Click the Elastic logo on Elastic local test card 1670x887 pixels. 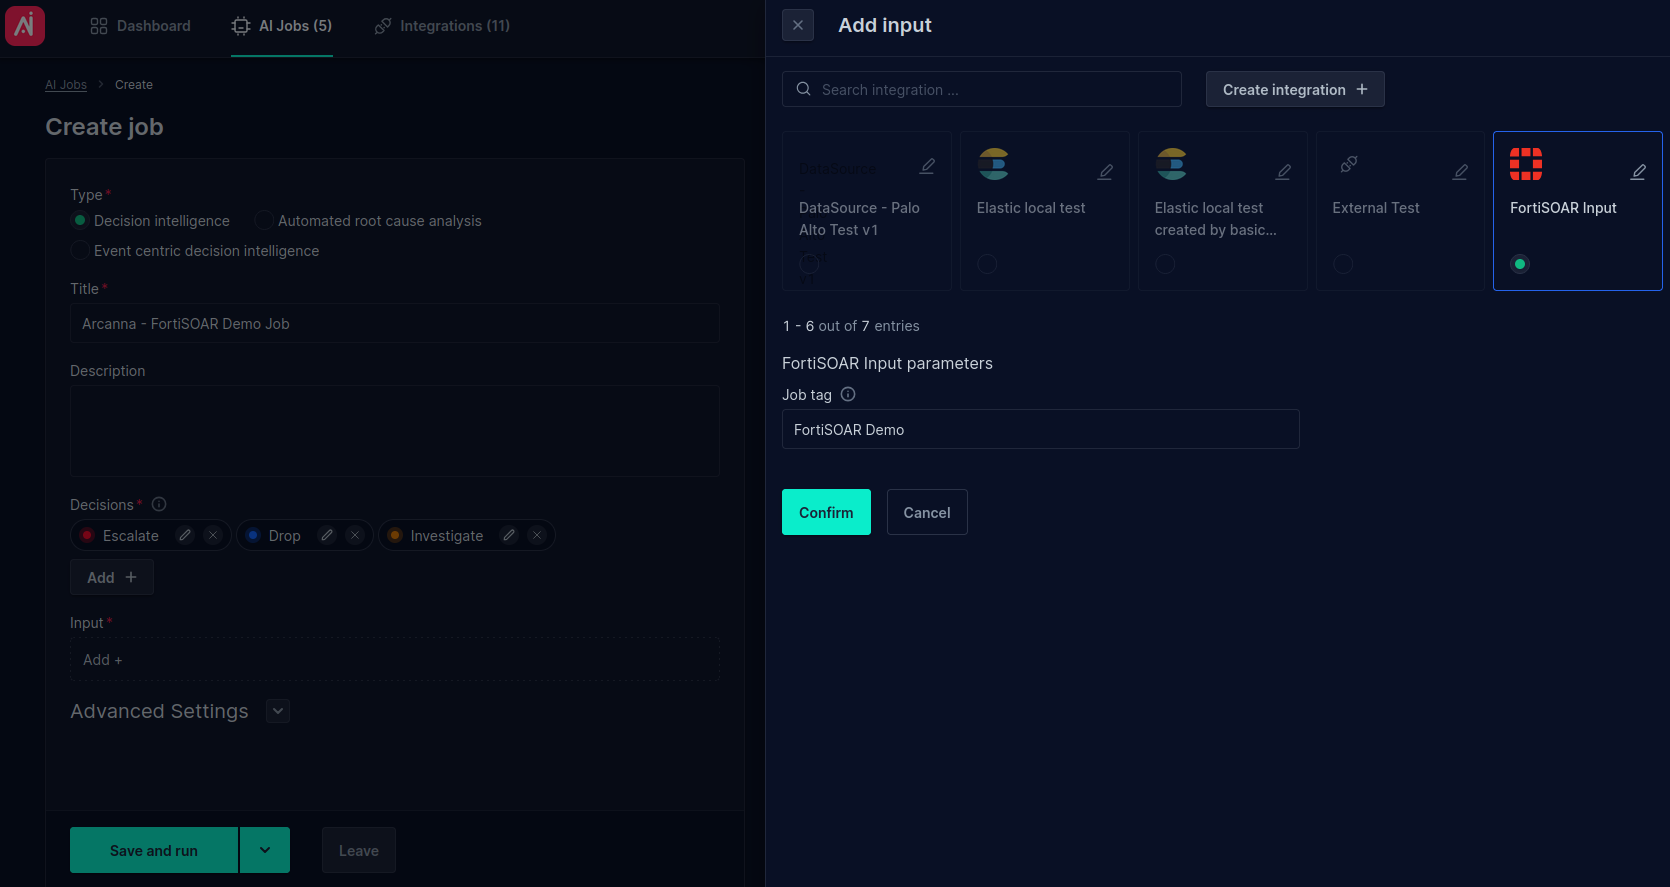[994, 164]
